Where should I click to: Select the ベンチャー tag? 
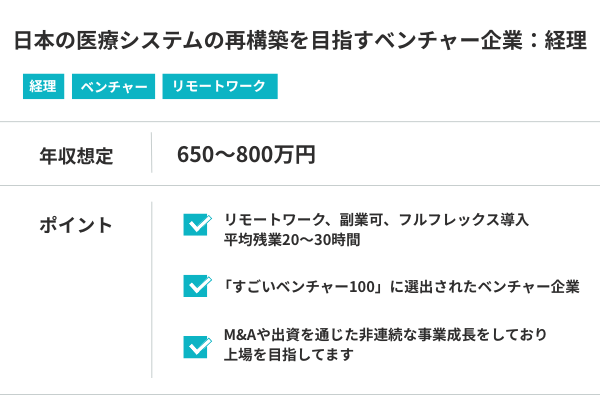point(112,87)
